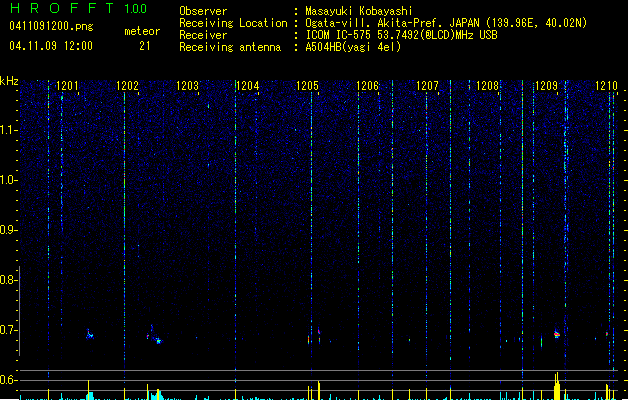Click the 0.7 frequency axis label
The image size is (629, 400).
[8, 330]
